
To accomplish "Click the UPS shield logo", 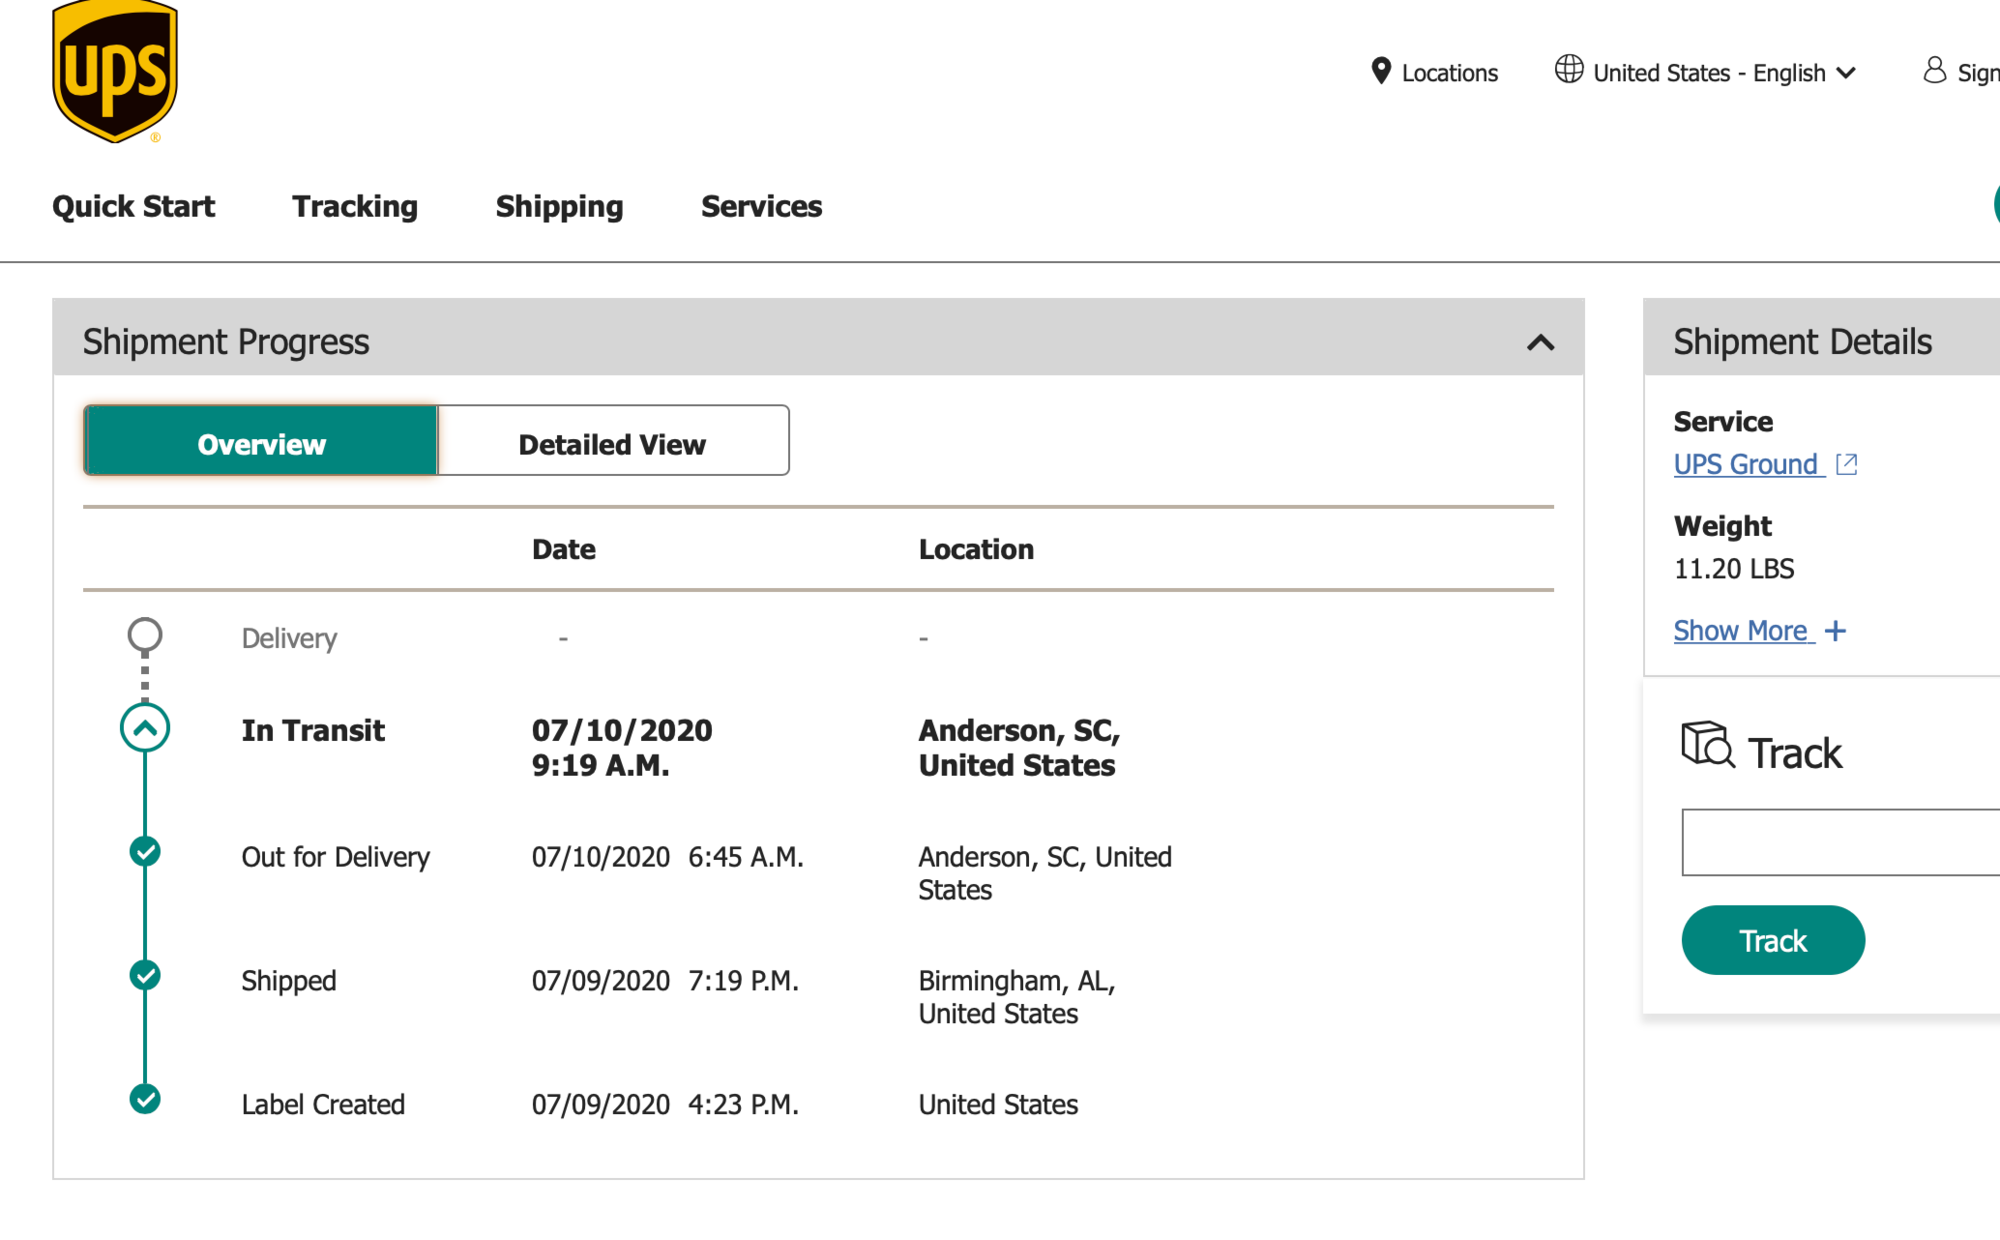I will 115,72.
